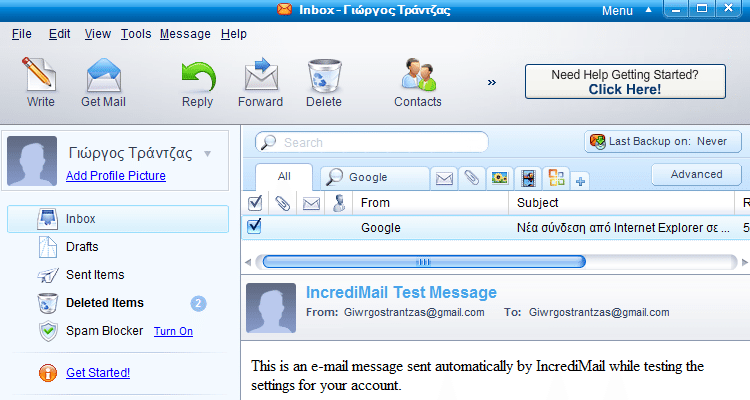Filter messages by unread envelope icon
Viewport: 750px width, 400px height.
coord(444,178)
